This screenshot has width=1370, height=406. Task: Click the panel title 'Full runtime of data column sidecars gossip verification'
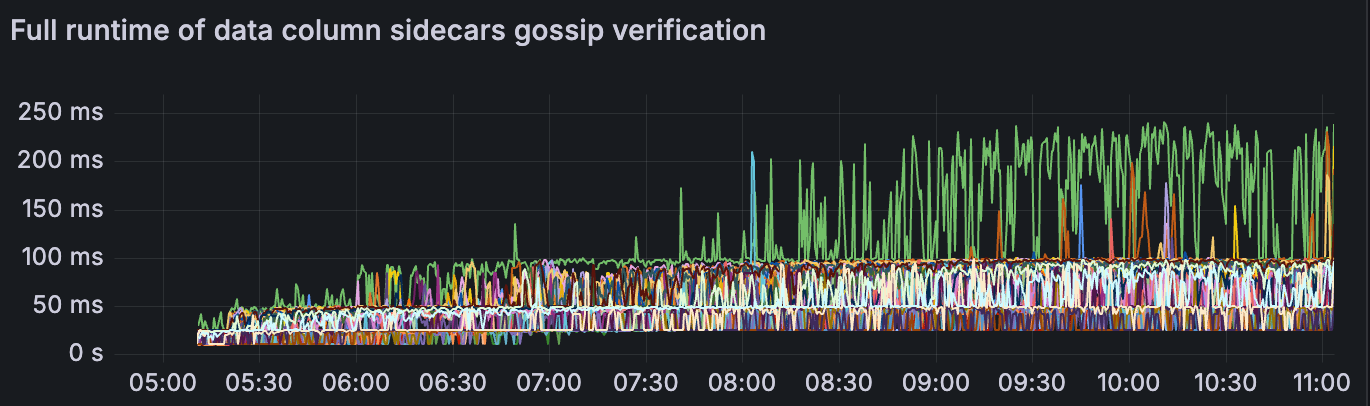[x=388, y=31]
